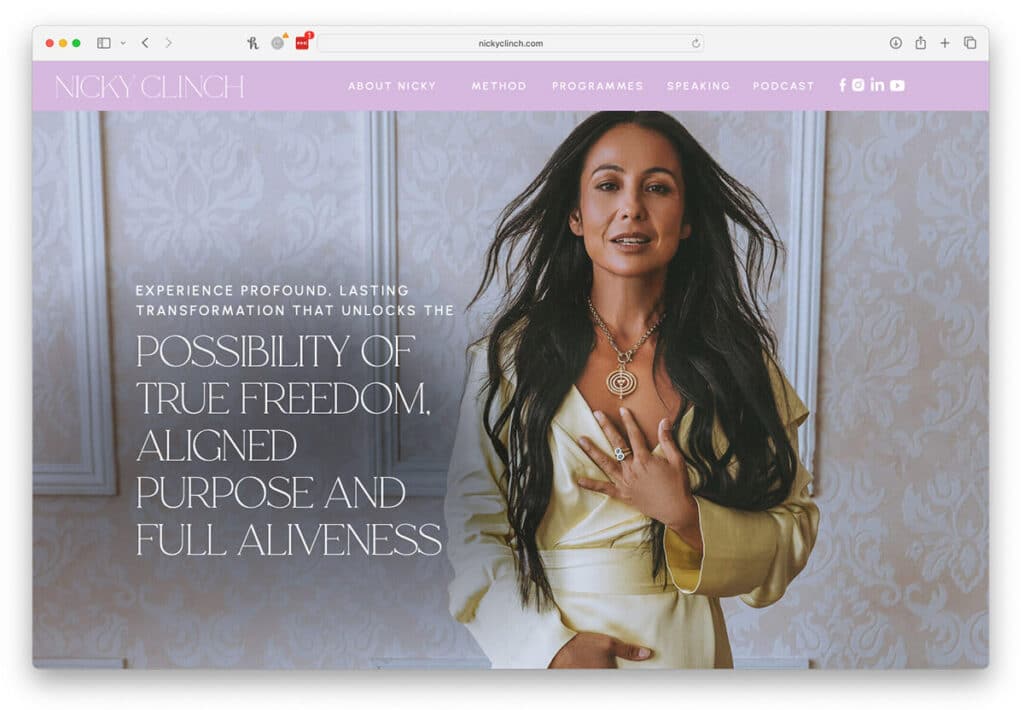Go forward with the browser forward arrow

tap(168, 43)
